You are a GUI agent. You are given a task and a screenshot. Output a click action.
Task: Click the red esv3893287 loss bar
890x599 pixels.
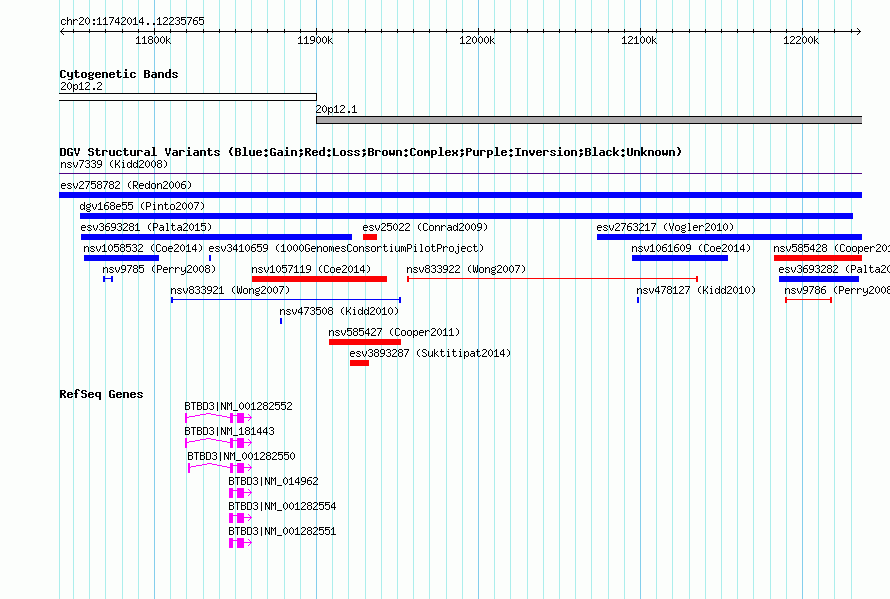coord(359,363)
